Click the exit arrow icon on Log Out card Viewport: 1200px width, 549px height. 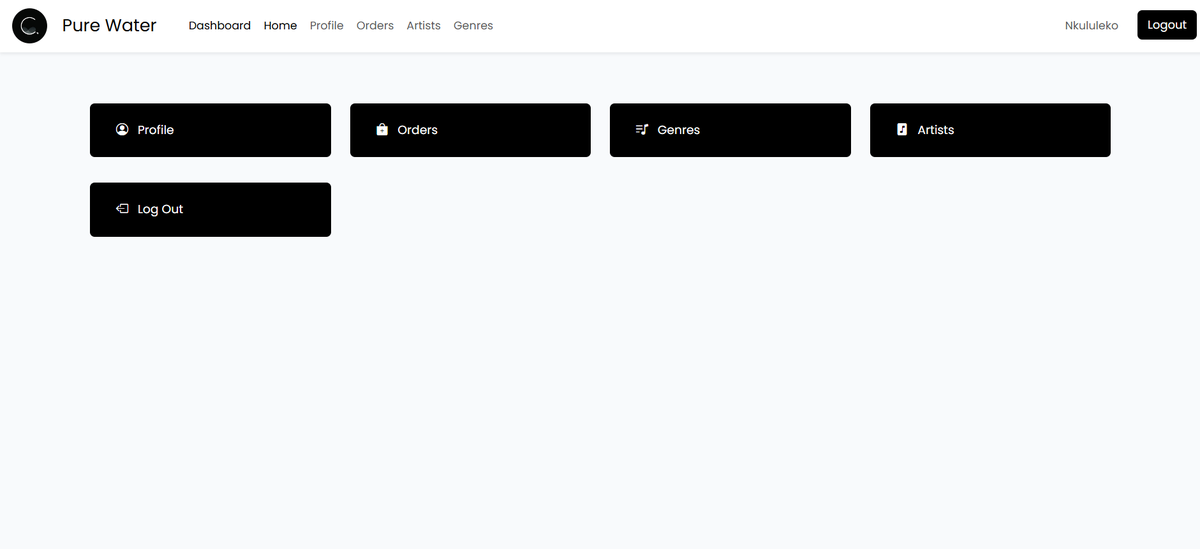122,209
